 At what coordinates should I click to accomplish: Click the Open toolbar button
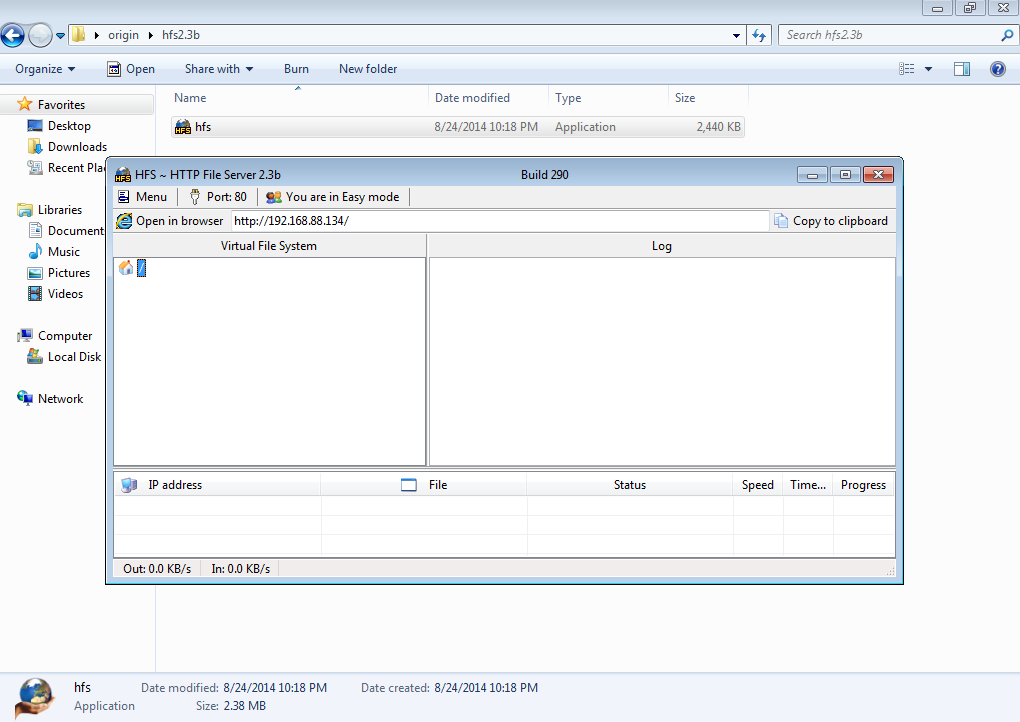(131, 69)
